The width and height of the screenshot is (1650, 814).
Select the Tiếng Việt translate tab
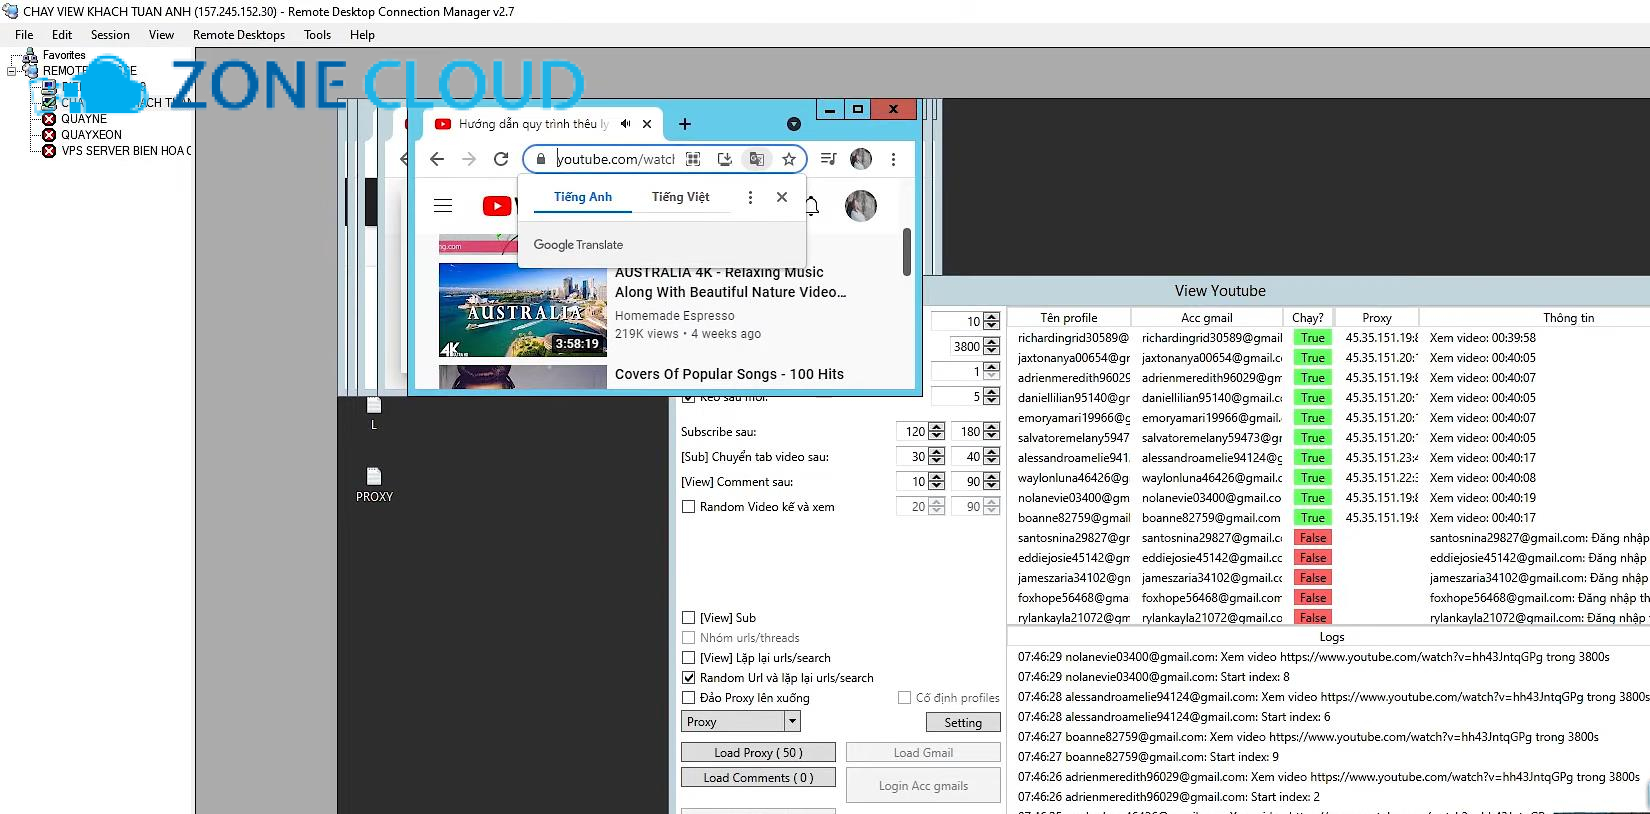[681, 197]
